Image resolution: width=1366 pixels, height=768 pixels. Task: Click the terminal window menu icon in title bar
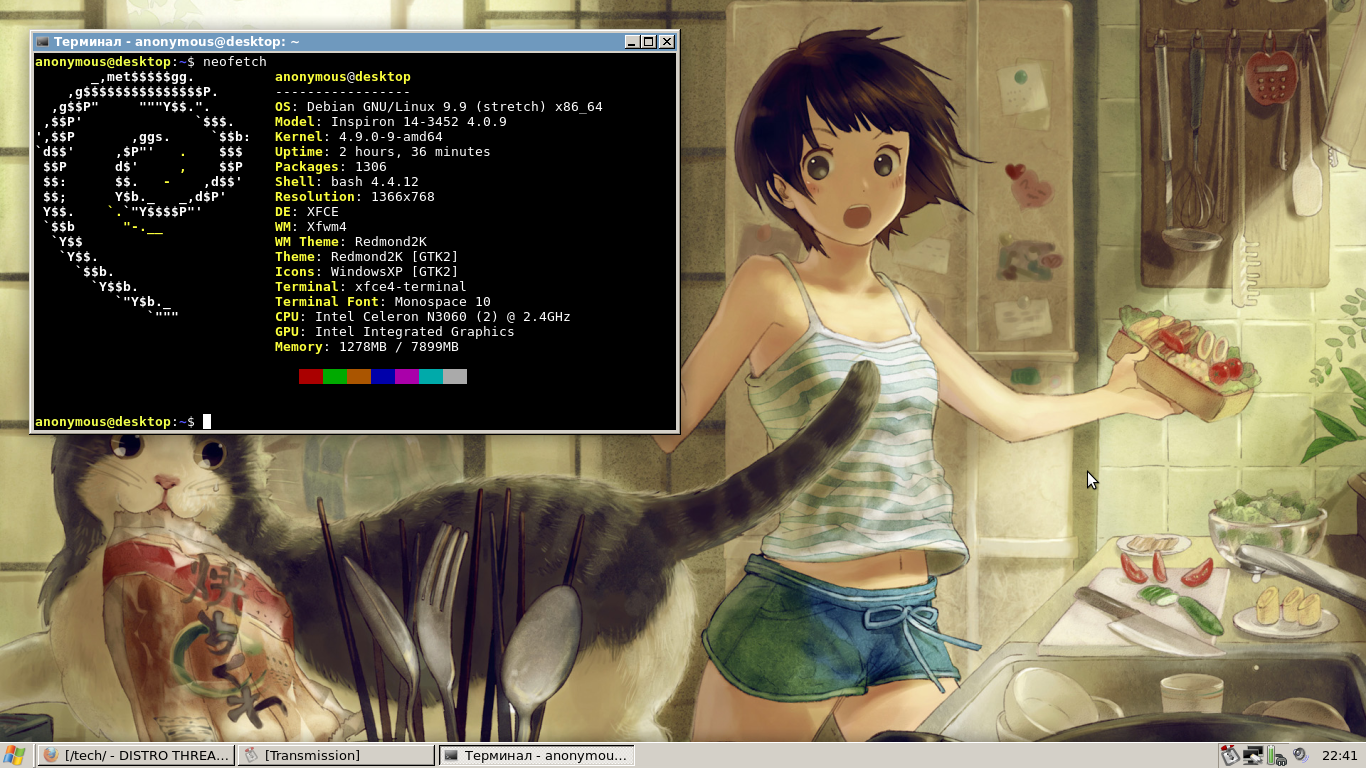(x=42, y=42)
